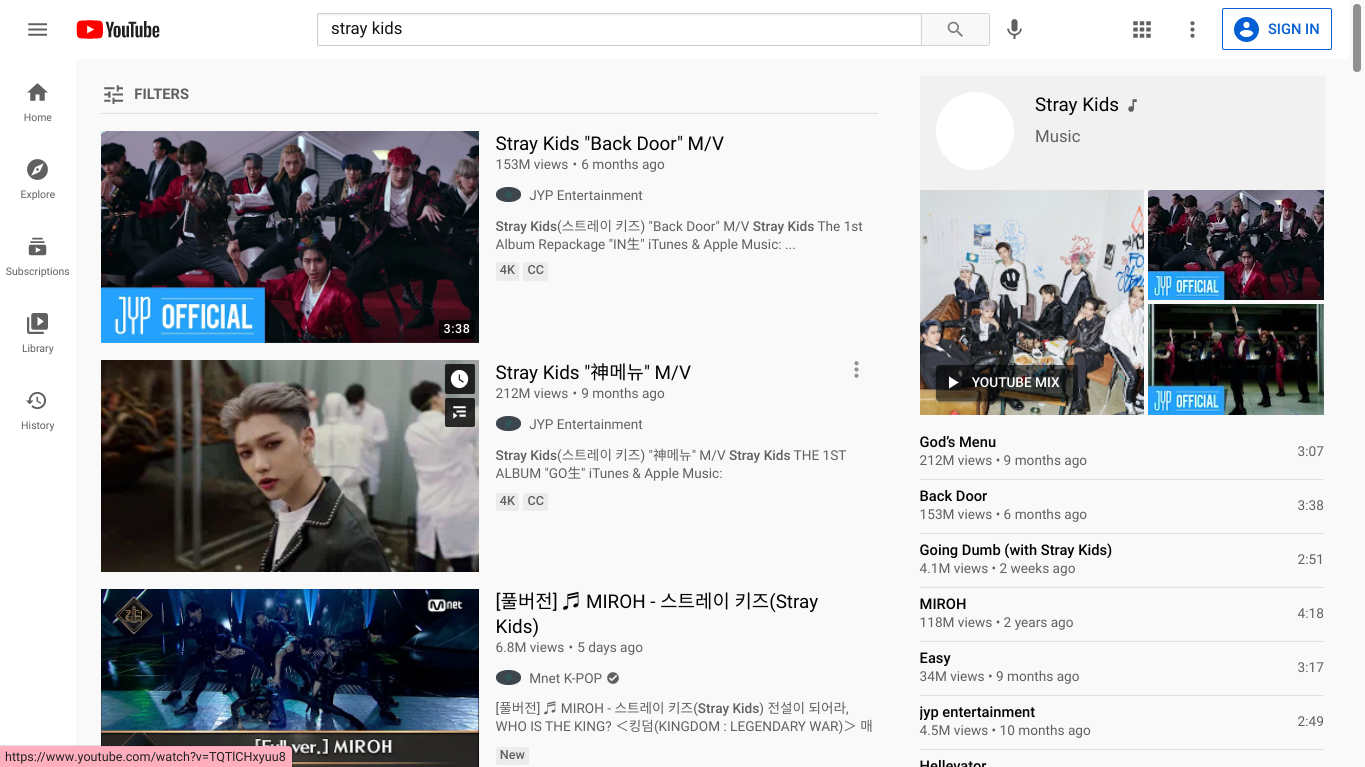Image resolution: width=1365 pixels, height=767 pixels.
Task: Play Going Dumb (with Stray Kids) track
Action: click(x=1122, y=559)
